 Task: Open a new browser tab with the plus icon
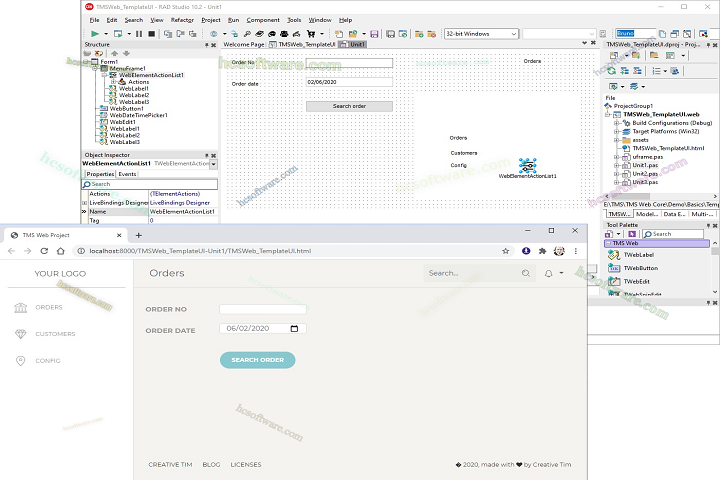click(138, 235)
